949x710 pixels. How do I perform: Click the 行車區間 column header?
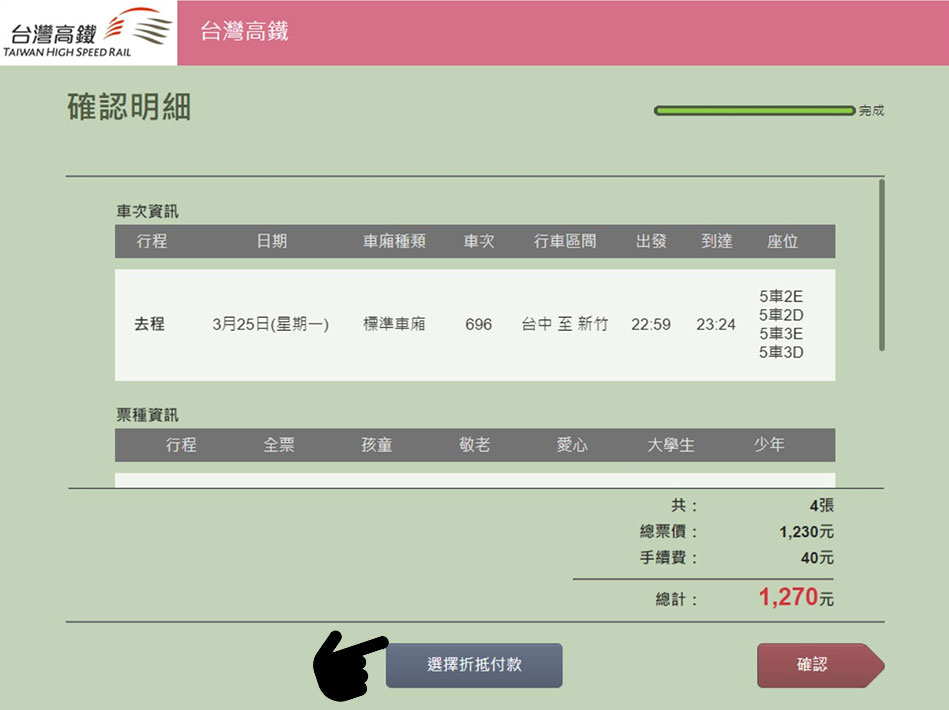pos(565,241)
